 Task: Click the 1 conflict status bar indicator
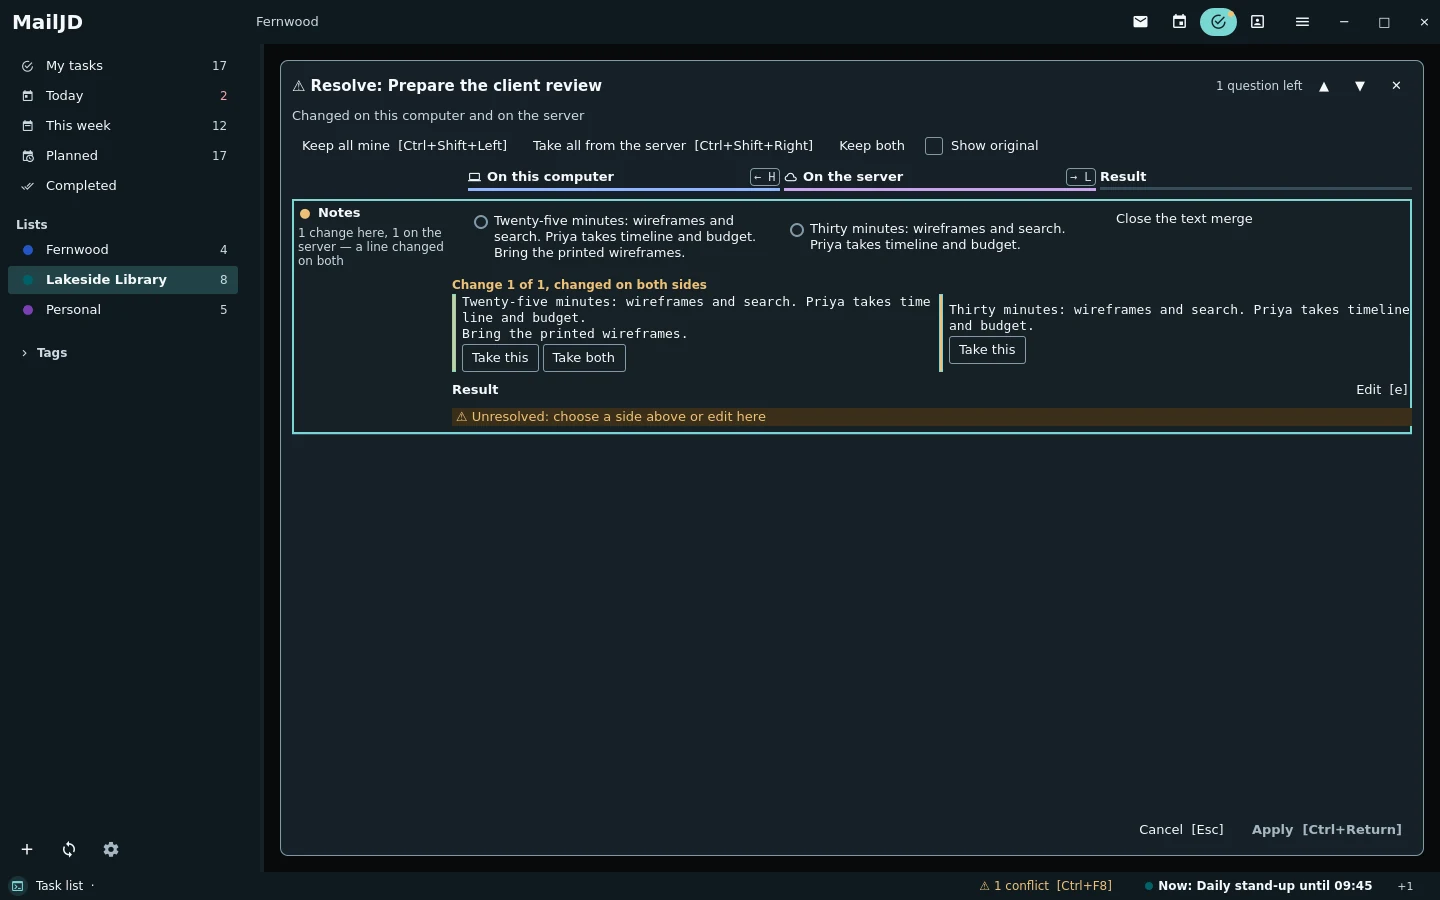click(1045, 886)
